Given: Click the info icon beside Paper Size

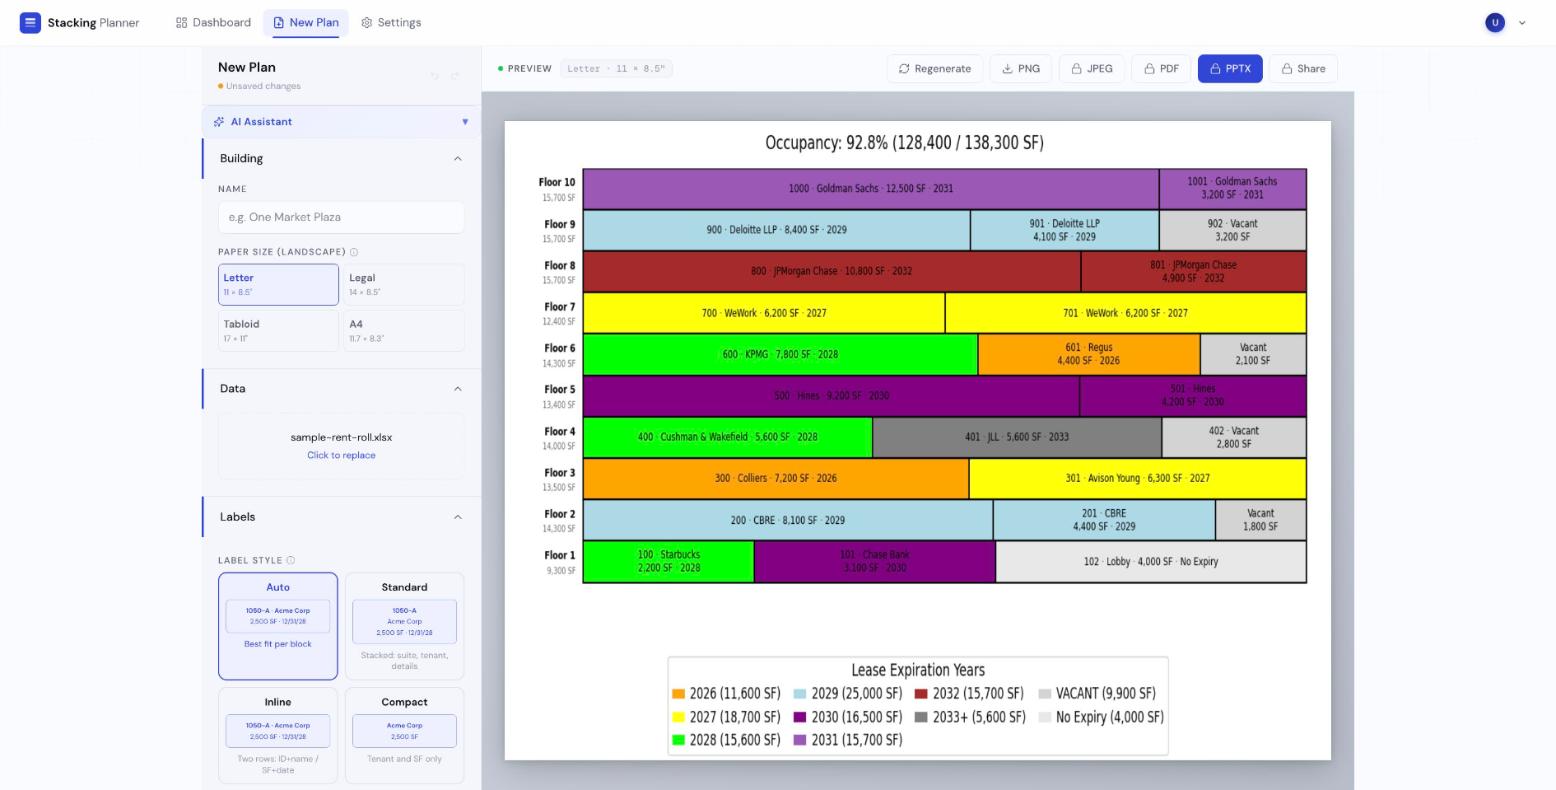Looking at the screenshot, I should (354, 252).
